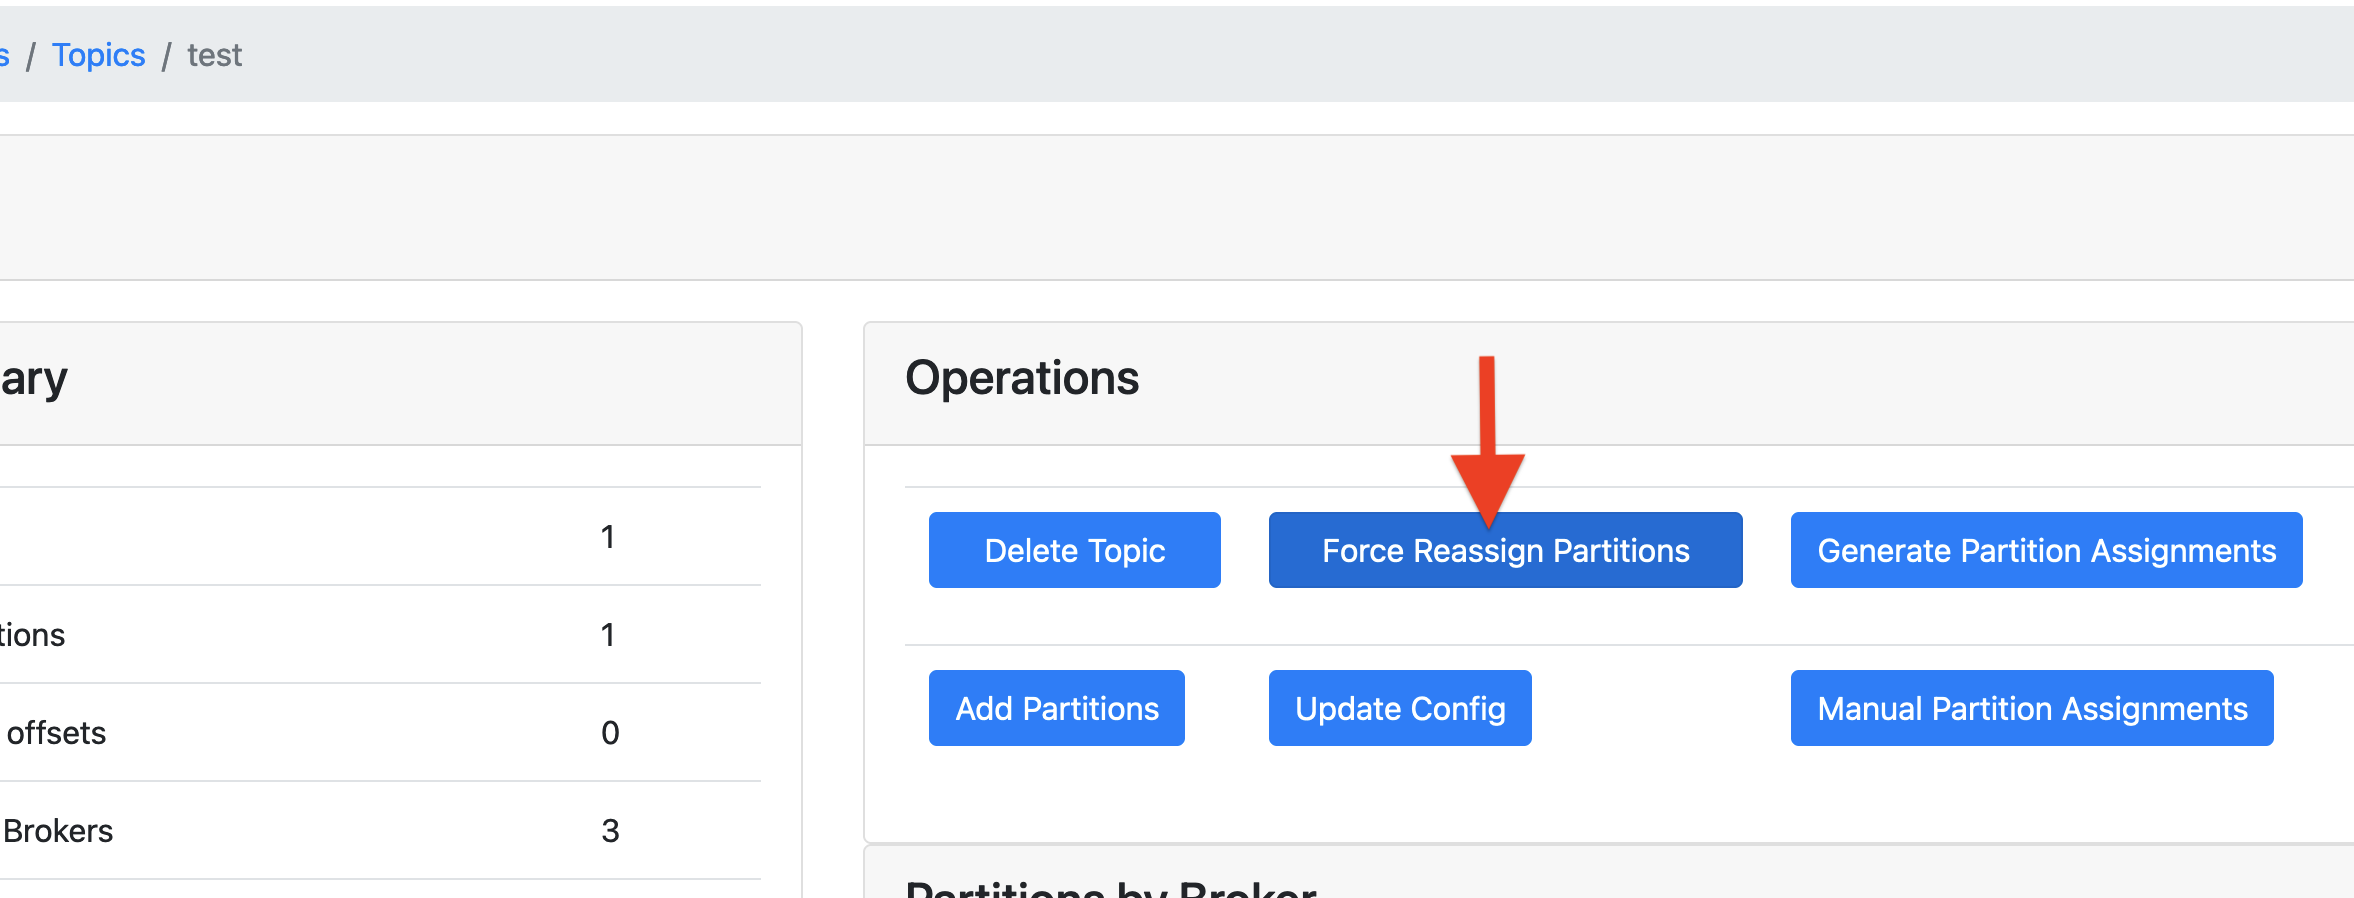2354x898 pixels.
Task: Open the Update Config operation
Action: click(1400, 708)
